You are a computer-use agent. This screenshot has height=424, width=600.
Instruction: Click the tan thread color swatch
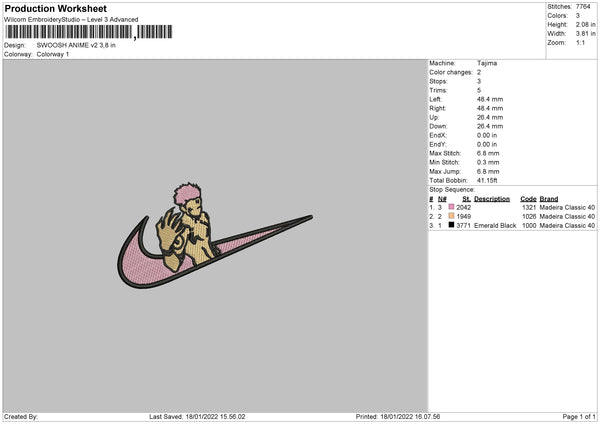(x=452, y=216)
